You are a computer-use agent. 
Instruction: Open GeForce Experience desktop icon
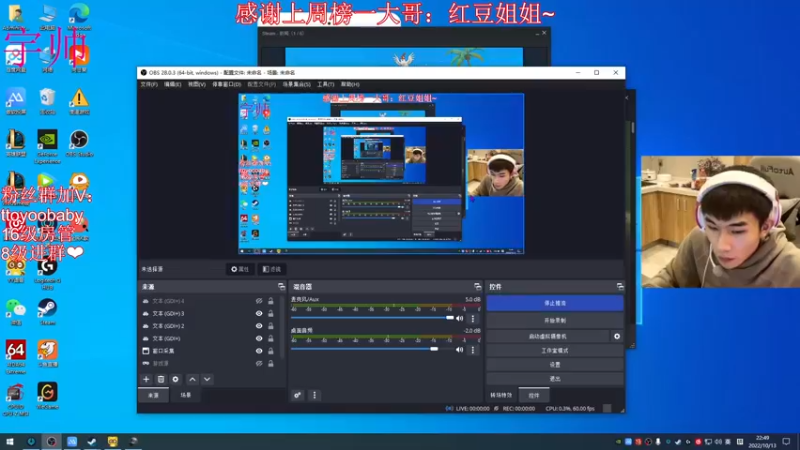pyautogui.click(x=47, y=146)
